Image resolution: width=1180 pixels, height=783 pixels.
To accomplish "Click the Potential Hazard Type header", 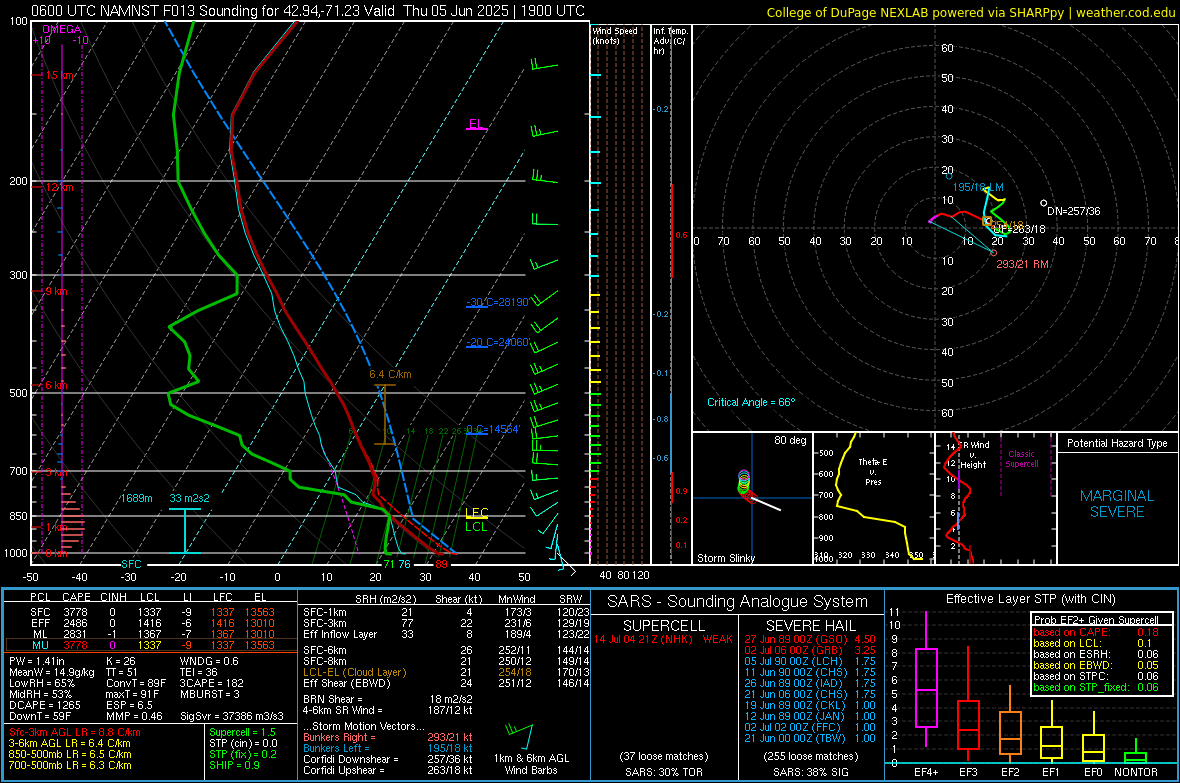I will 1117,443.
